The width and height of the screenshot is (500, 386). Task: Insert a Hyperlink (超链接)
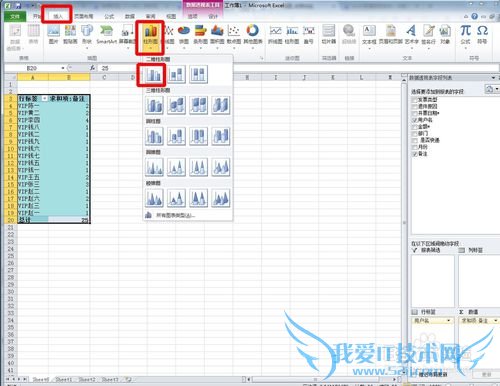(349, 34)
